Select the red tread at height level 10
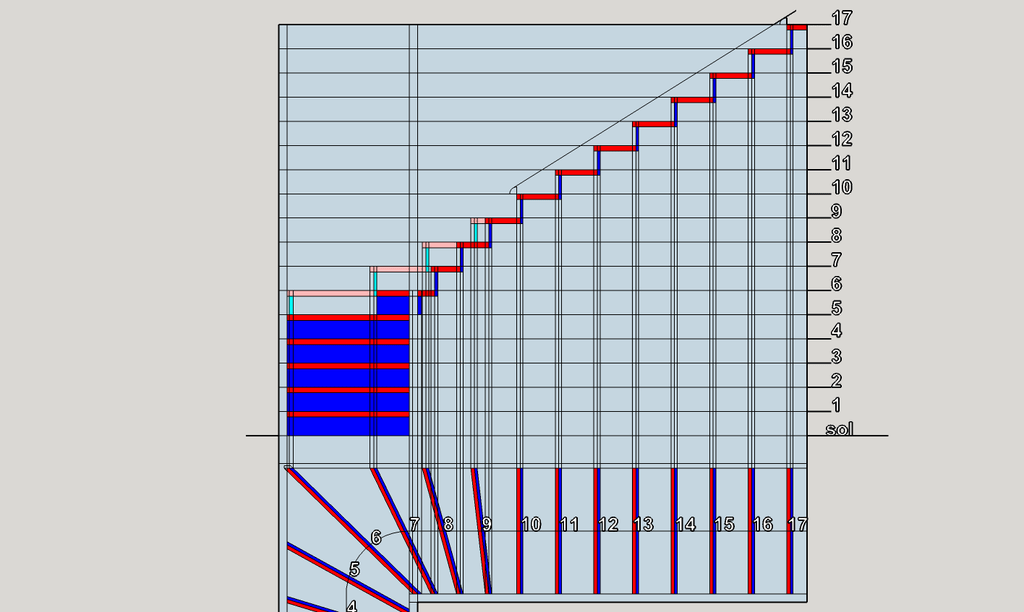This screenshot has width=1024, height=612. click(539, 197)
